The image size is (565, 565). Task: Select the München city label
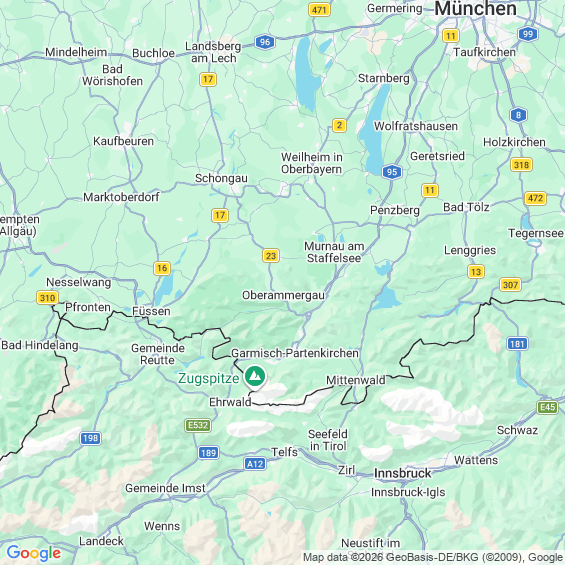tap(475, 9)
